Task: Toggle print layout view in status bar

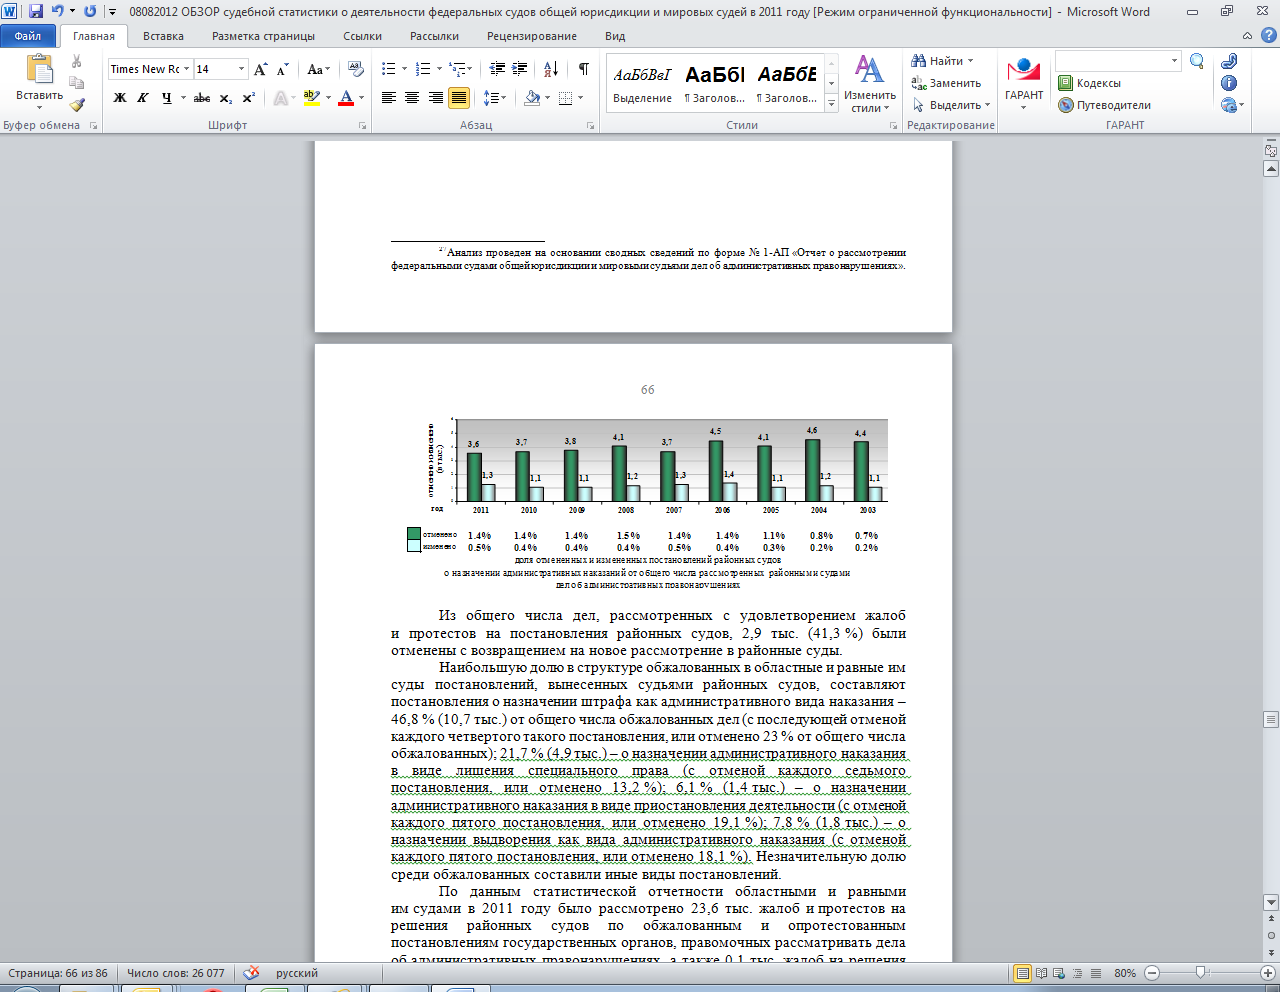Action: (x=1022, y=973)
